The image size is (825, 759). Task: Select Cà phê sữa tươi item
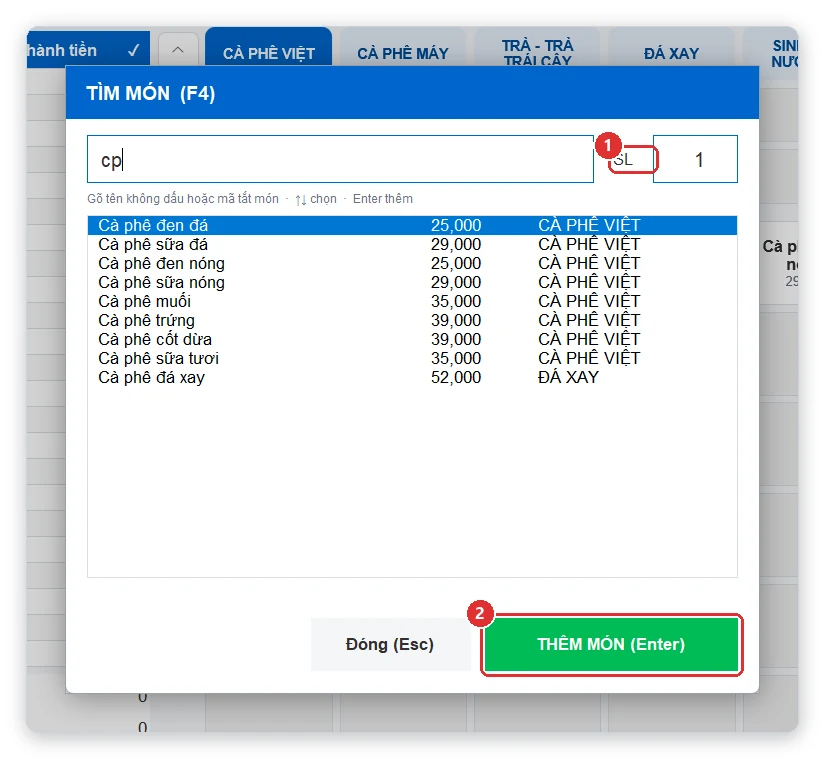pos(412,358)
